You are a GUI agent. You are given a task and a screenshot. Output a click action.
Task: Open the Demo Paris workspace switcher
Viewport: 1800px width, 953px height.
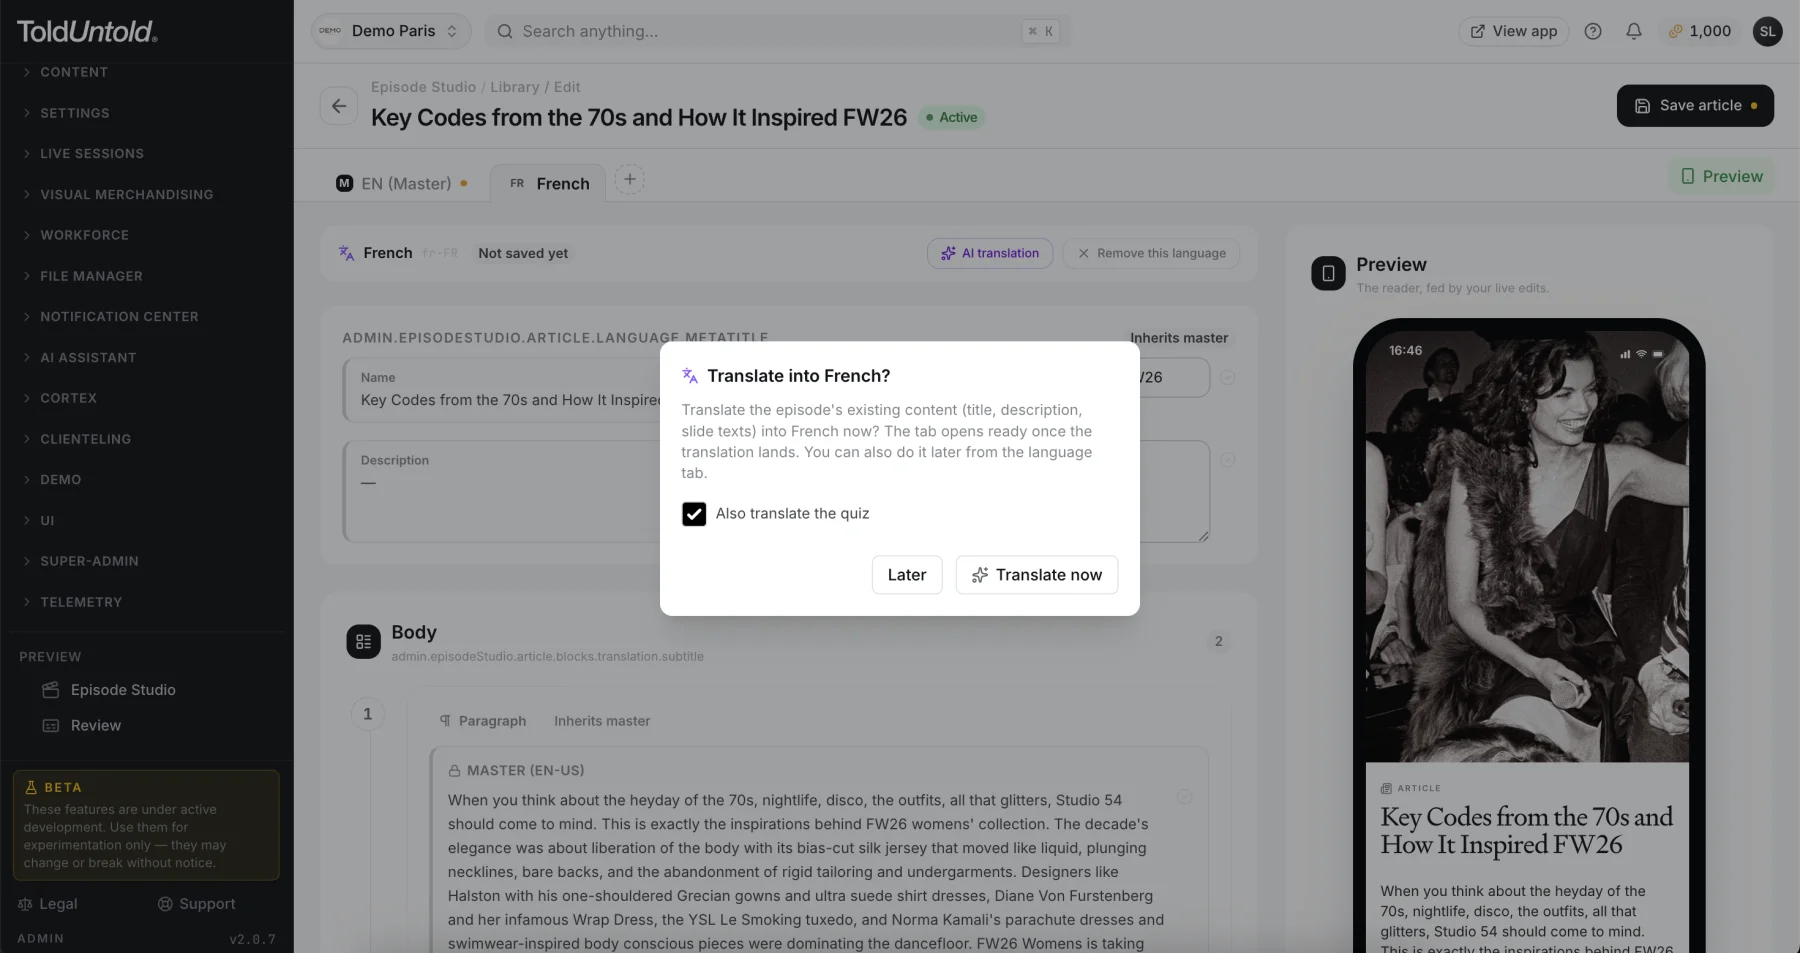tap(391, 31)
